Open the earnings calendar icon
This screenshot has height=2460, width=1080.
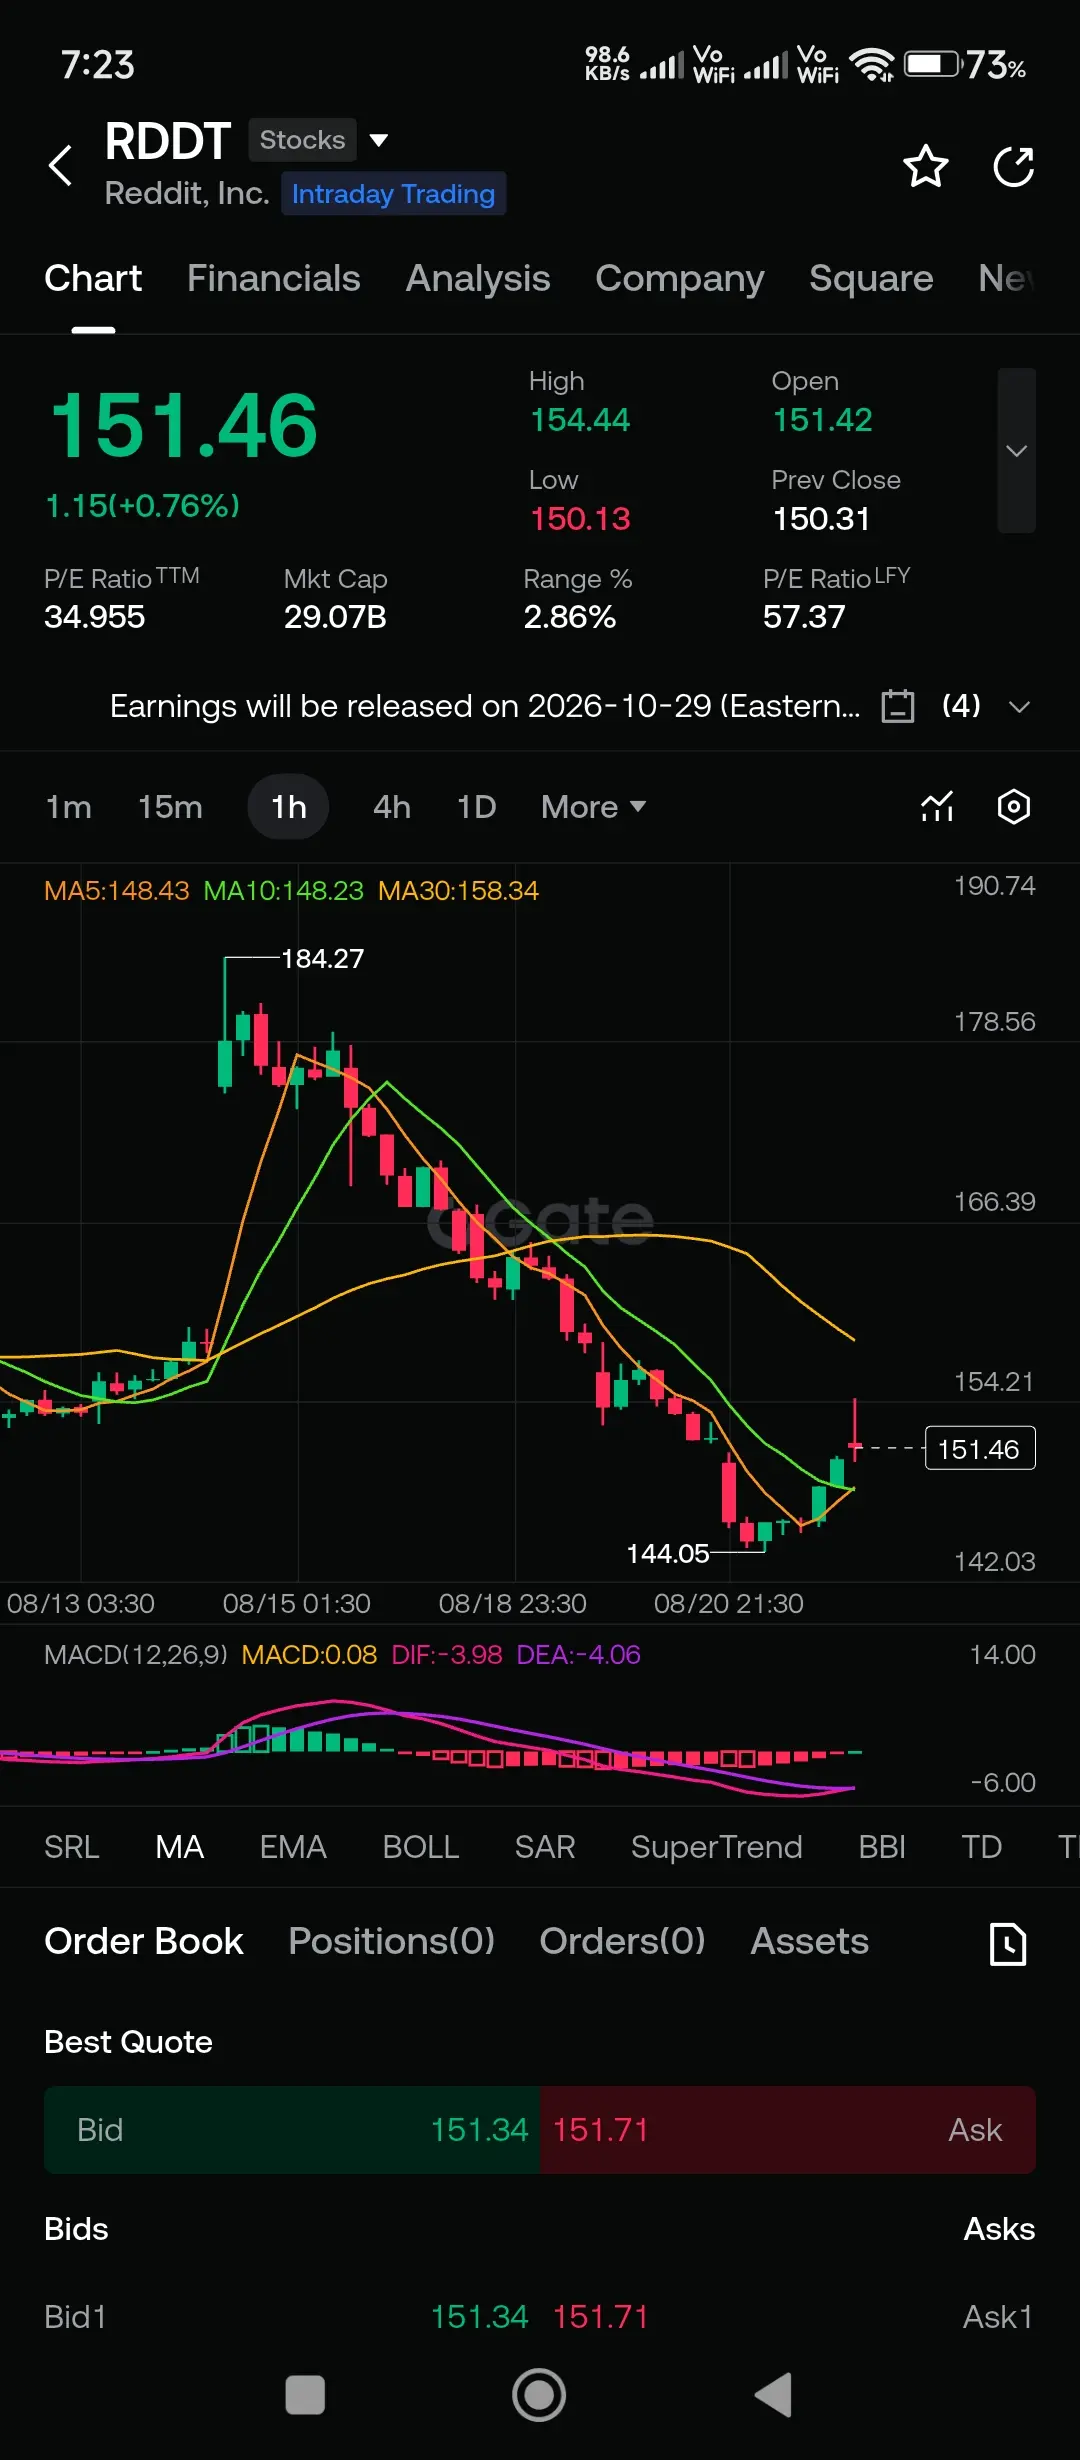tap(898, 706)
